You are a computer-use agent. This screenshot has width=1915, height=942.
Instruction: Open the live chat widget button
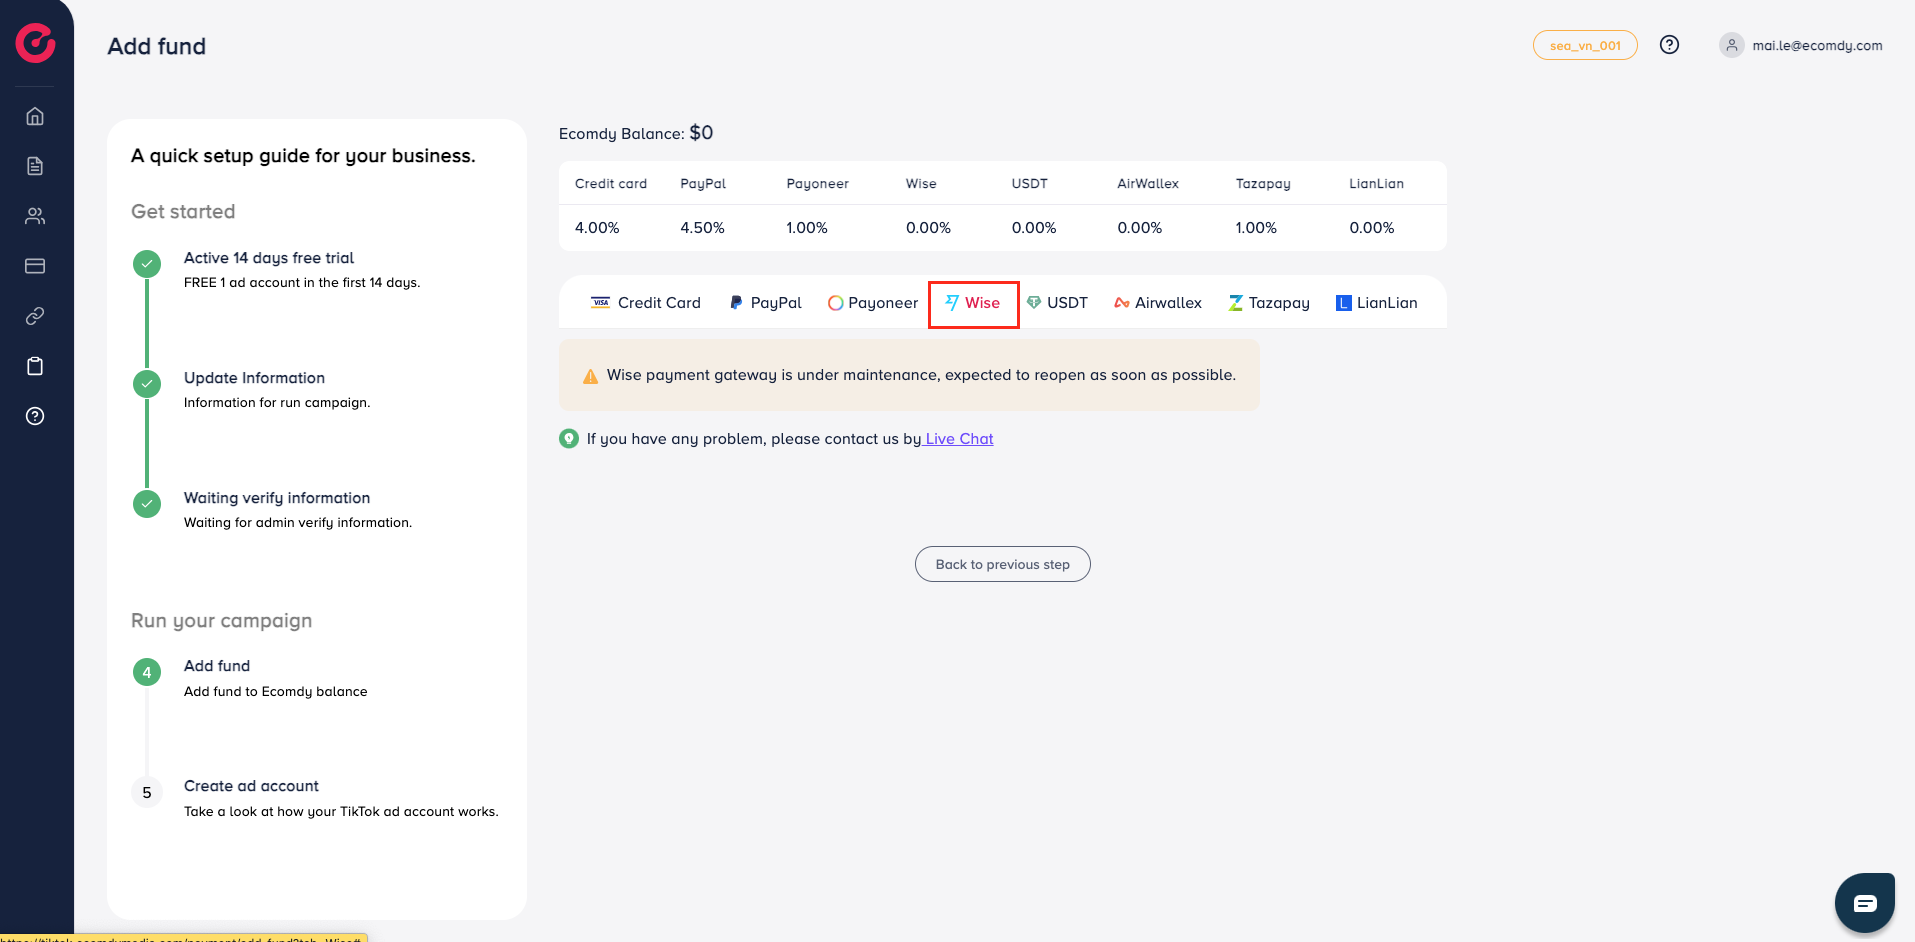[x=1865, y=903]
